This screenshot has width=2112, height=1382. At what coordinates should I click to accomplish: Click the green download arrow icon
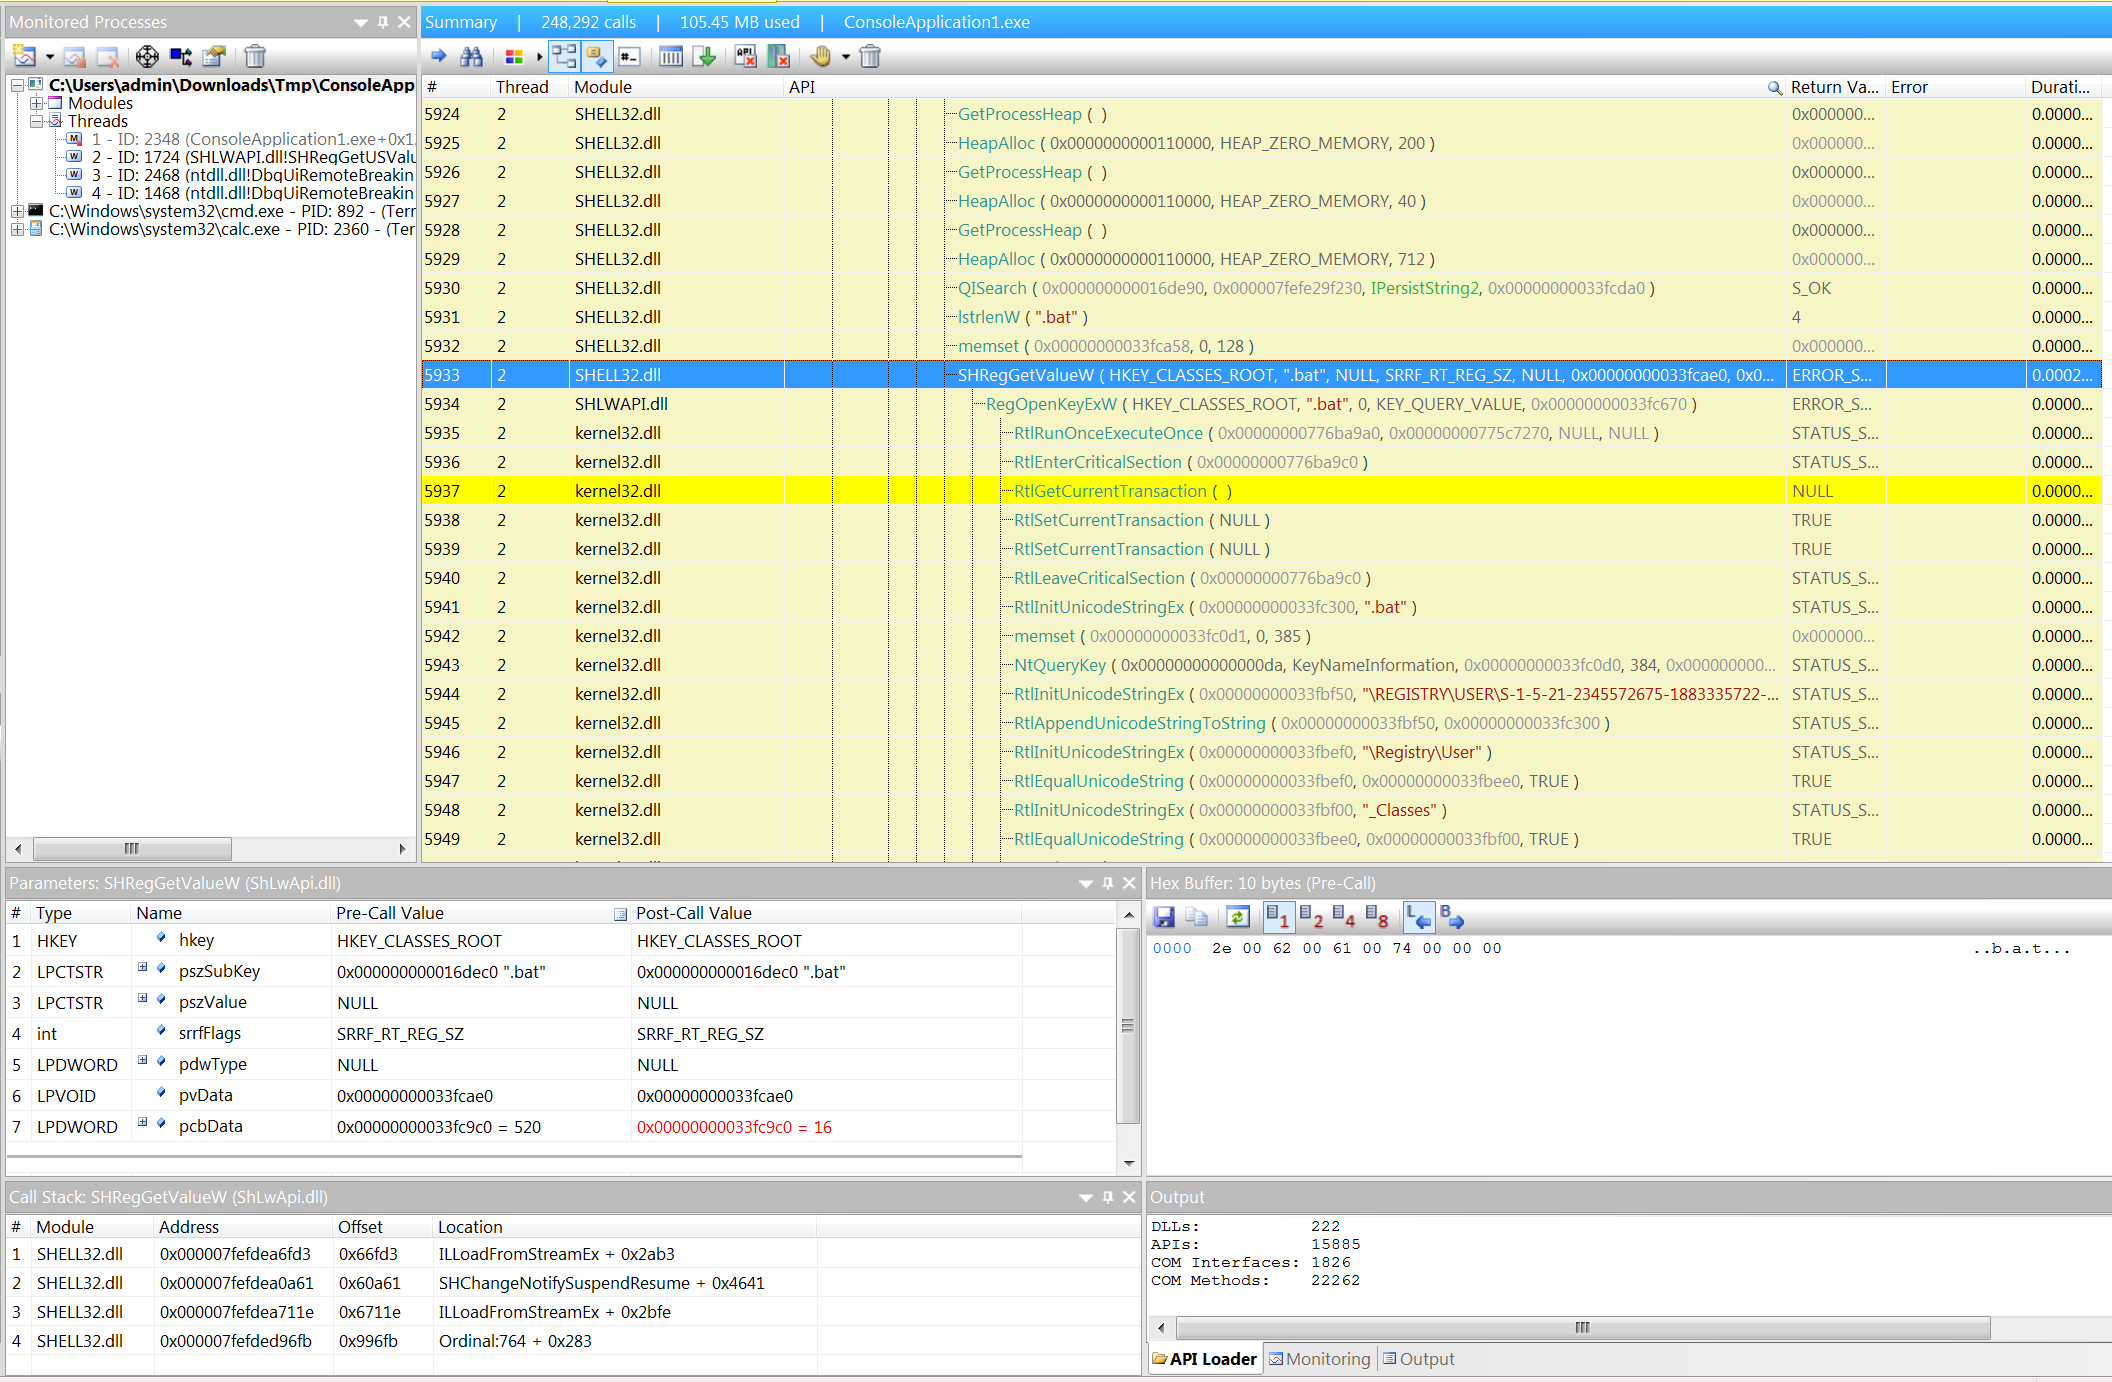(x=705, y=57)
